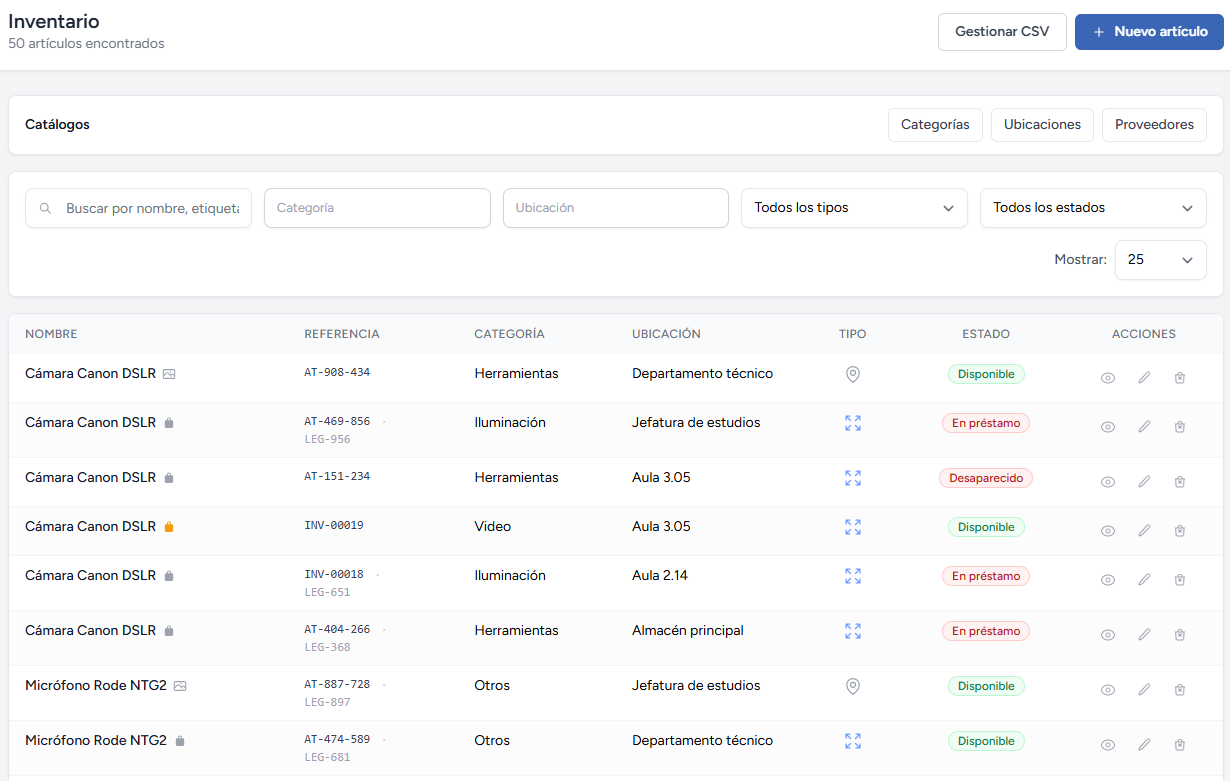Remove item INV-00018 with trash icon
1230x781 pixels.
tap(1180, 580)
